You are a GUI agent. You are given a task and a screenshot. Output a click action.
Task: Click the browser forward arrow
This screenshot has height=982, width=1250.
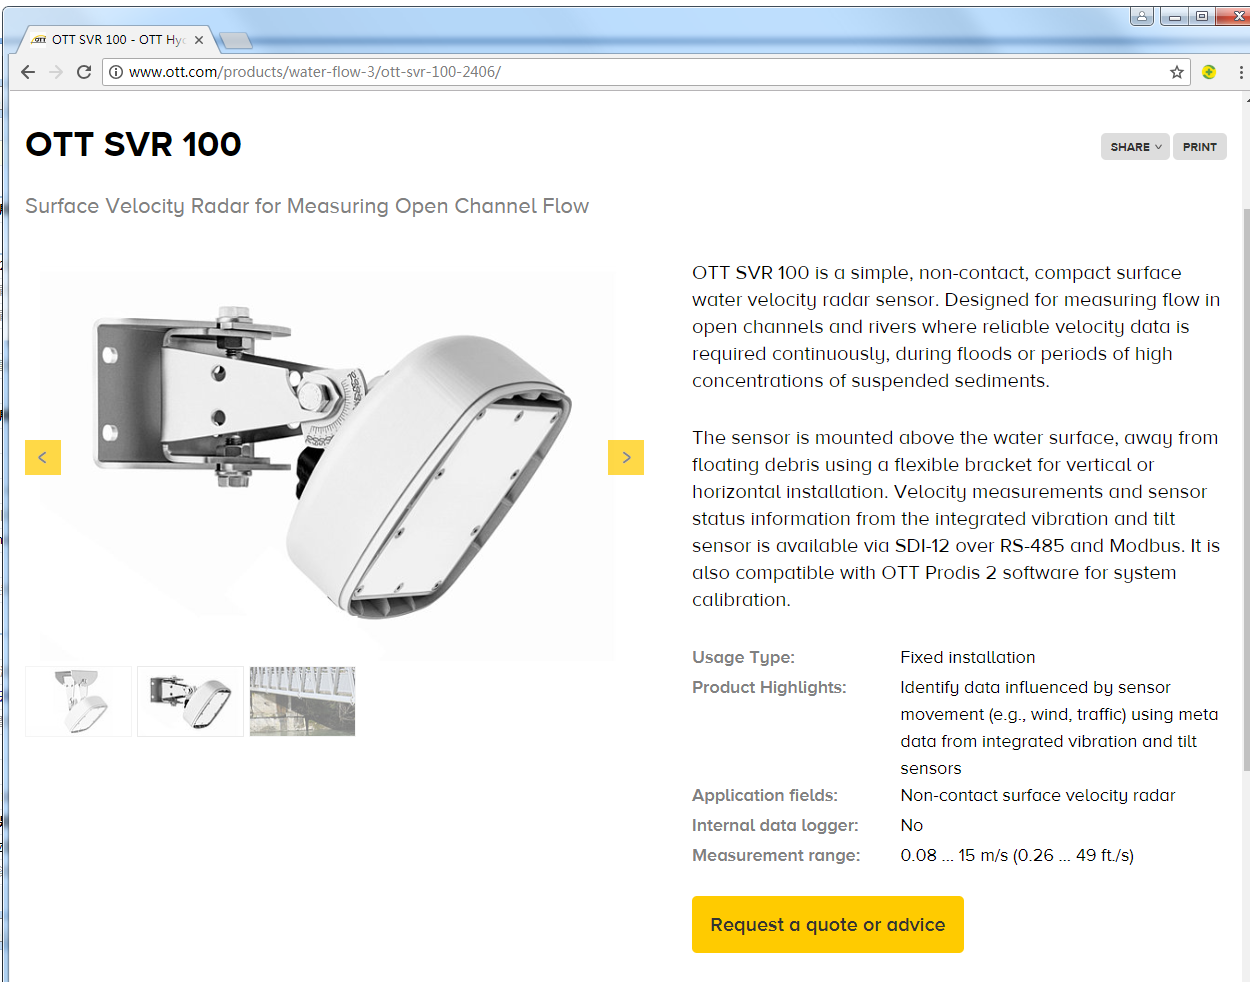[56, 72]
